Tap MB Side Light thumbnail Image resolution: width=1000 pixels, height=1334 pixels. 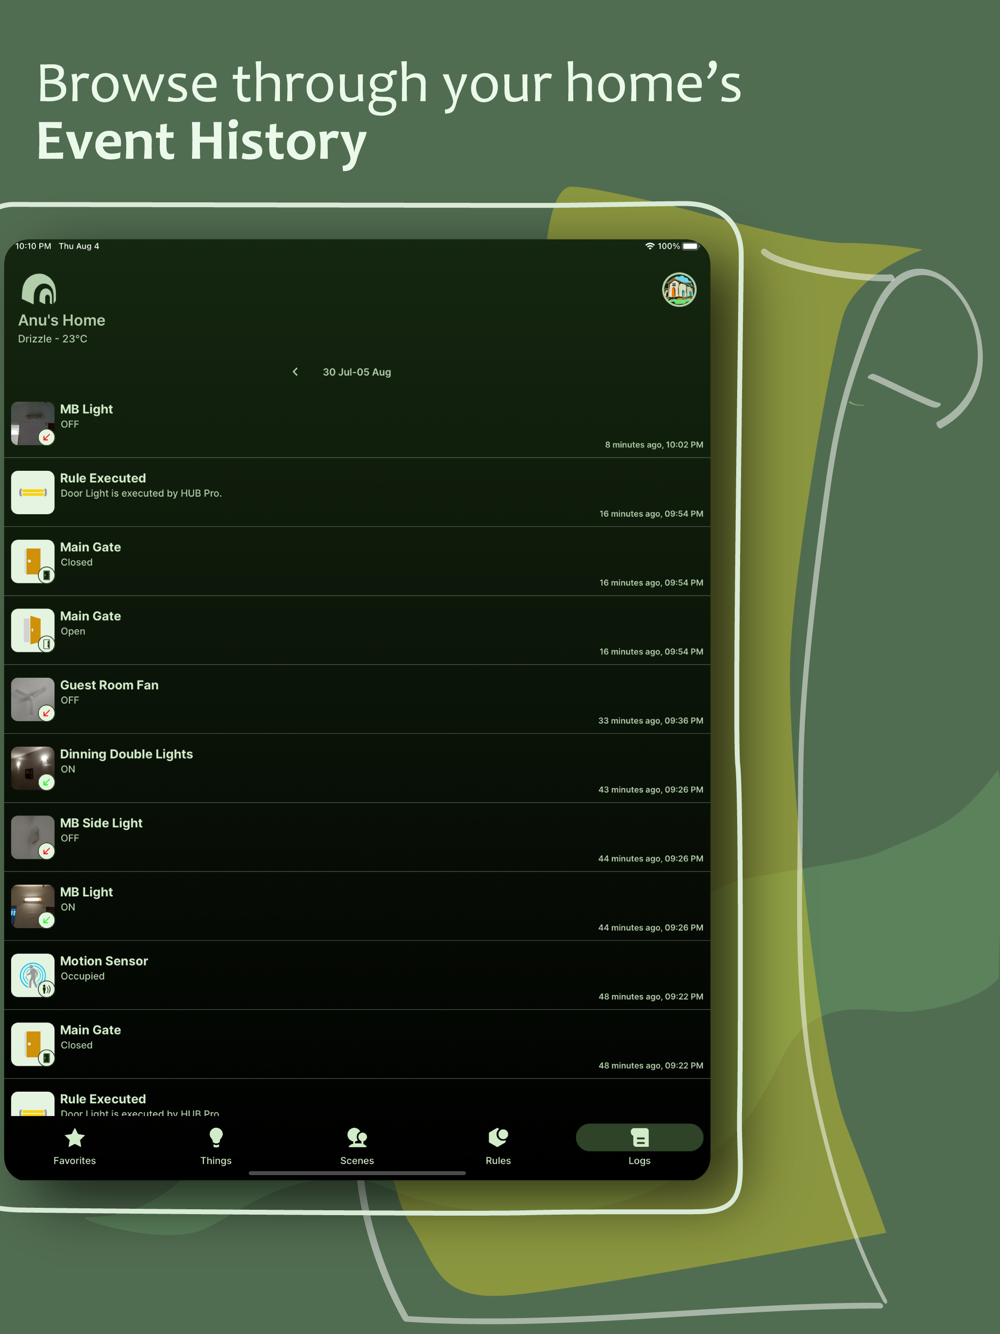point(32,837)
